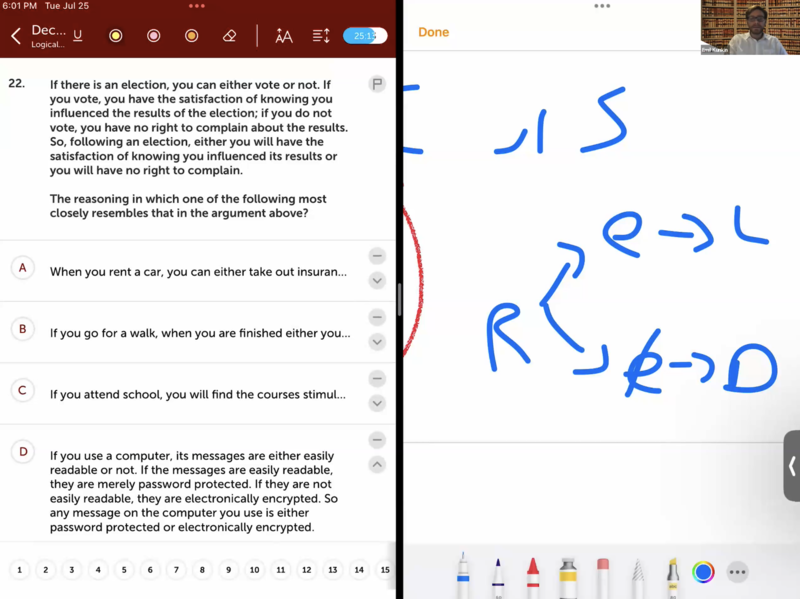The image size is (800, 599).
Task: Open the line spacing setting
Action: click(321, 36)
